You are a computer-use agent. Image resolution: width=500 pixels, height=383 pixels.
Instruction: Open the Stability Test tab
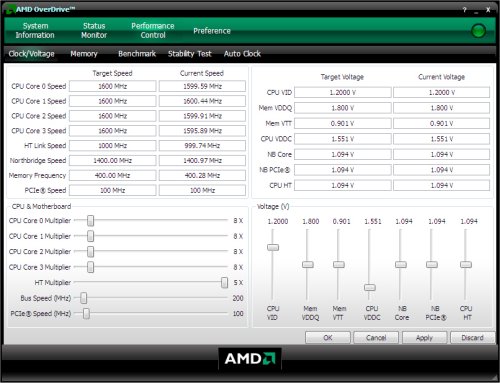click(x=189, y=54)
